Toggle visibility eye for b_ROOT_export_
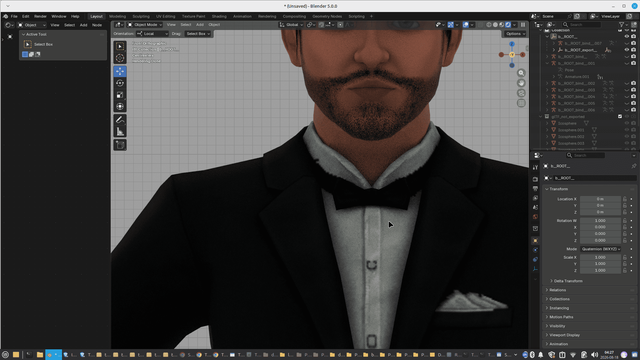Screen dimensions: 640x360 click(627, 50)
